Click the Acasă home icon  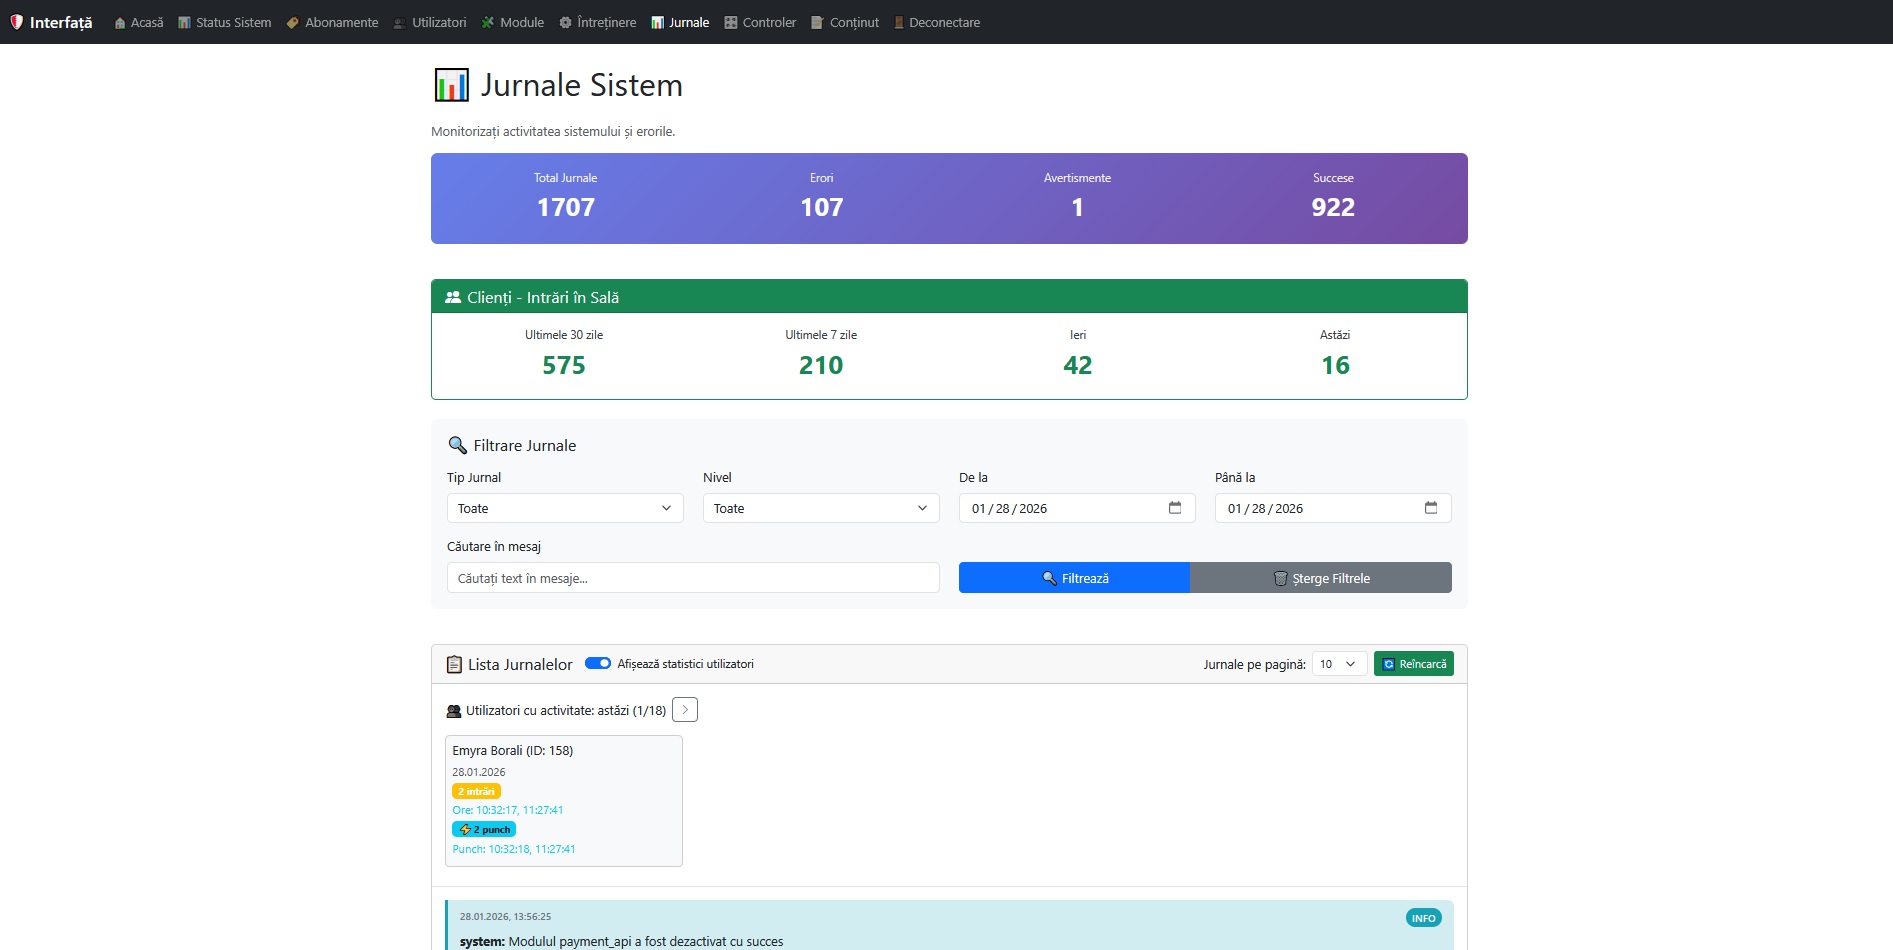(x=118, y=21)
